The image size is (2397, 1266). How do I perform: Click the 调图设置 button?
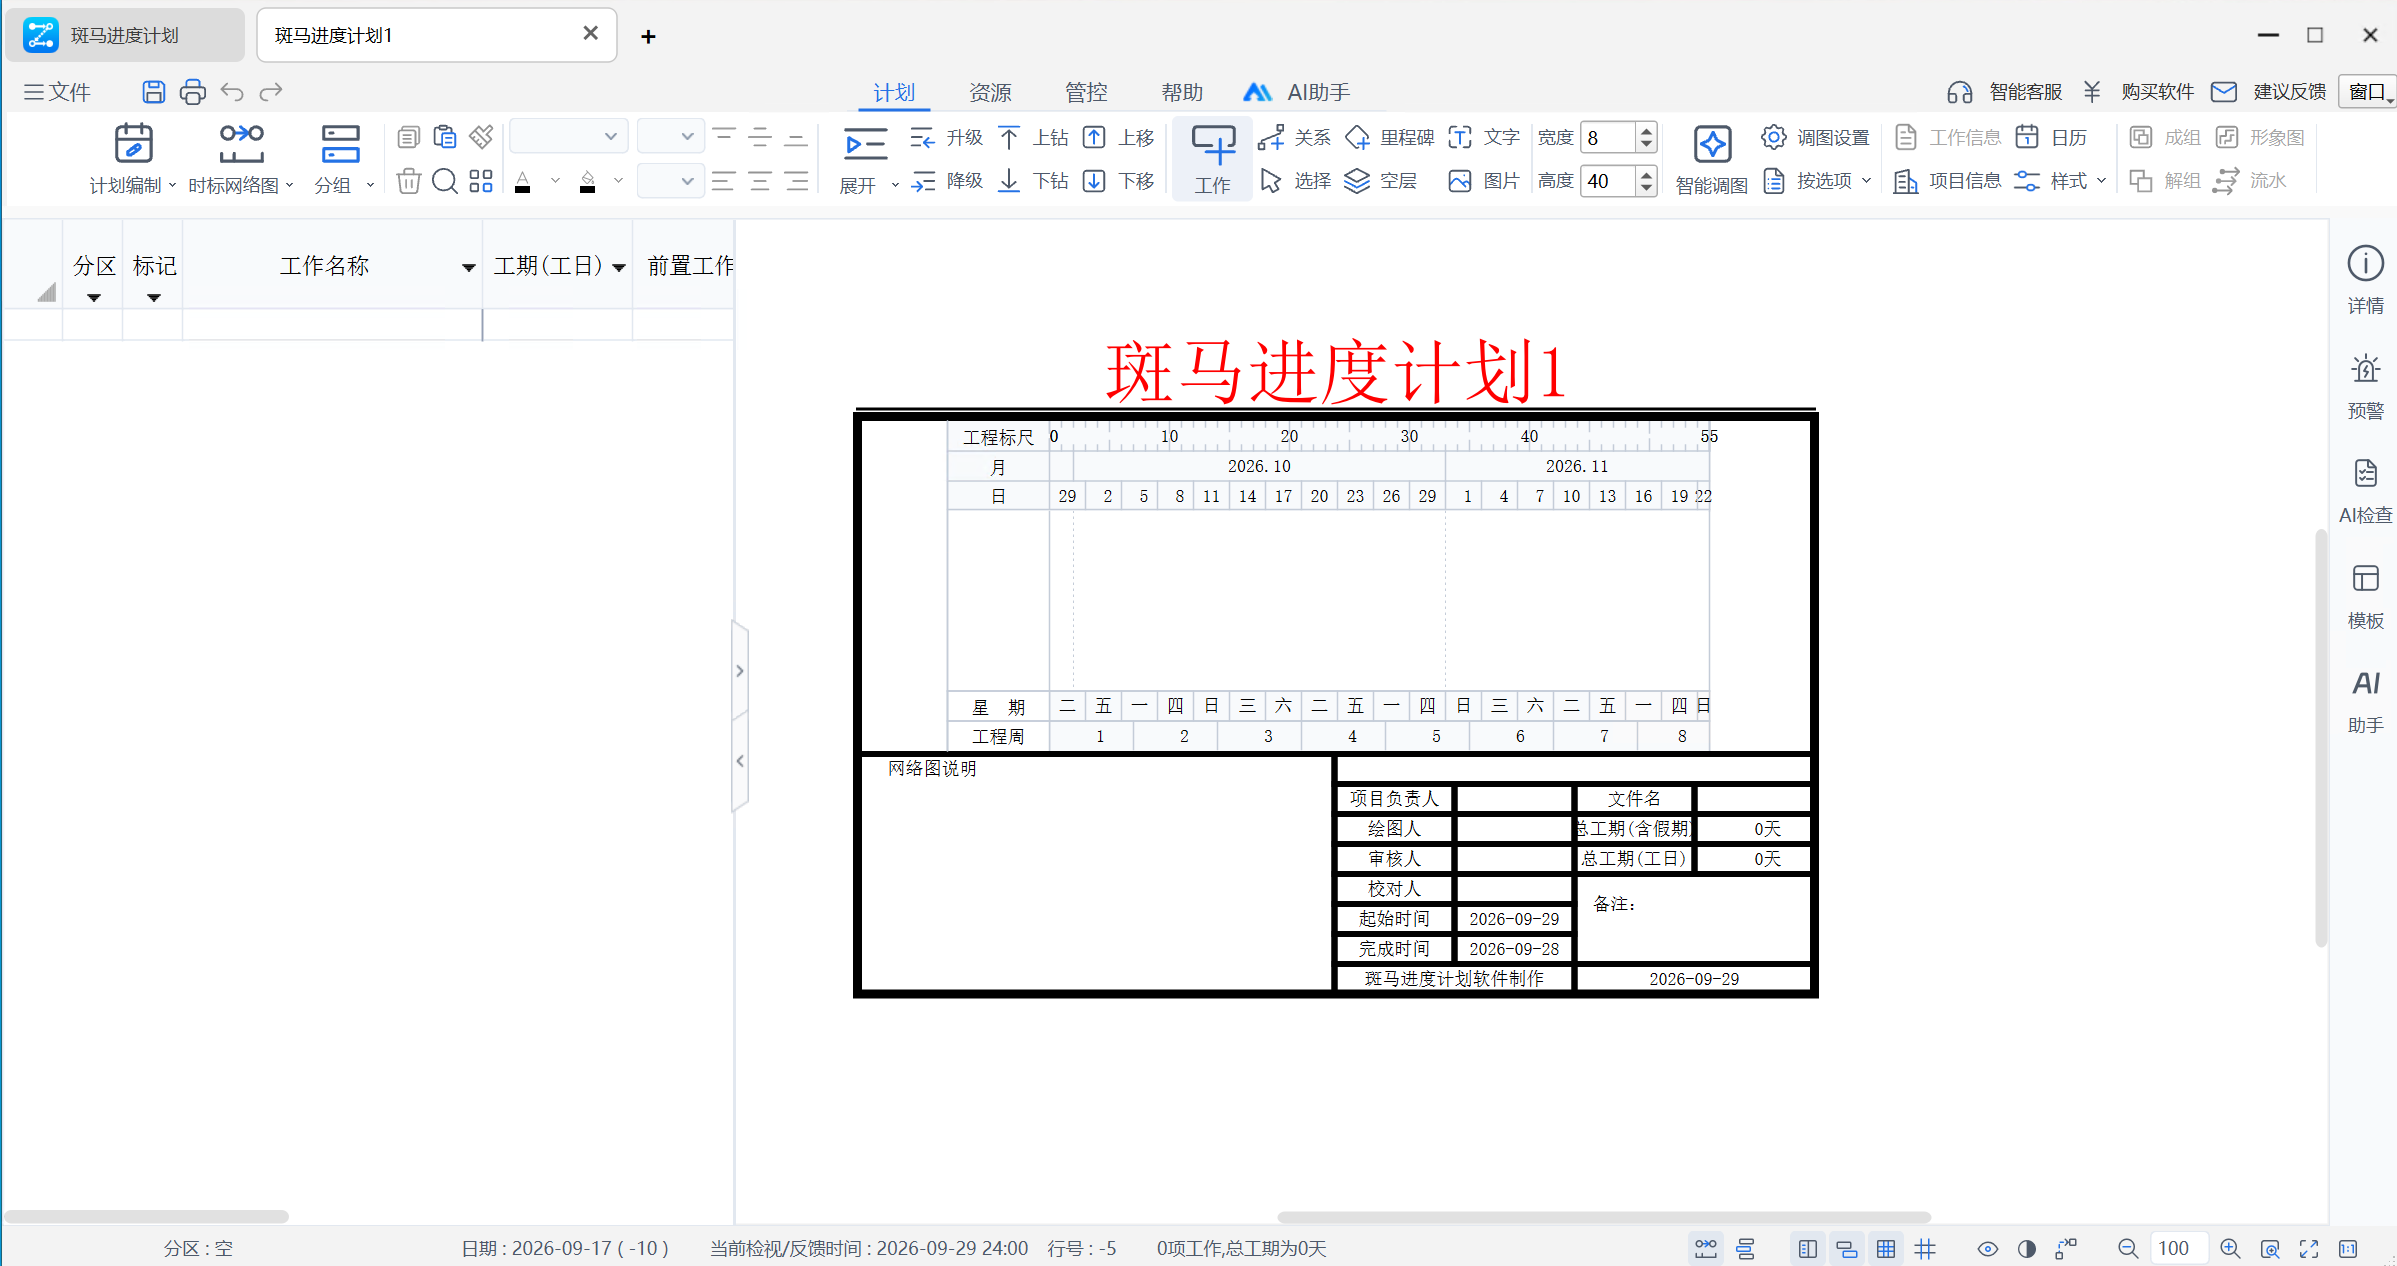tap(1815, 137)
